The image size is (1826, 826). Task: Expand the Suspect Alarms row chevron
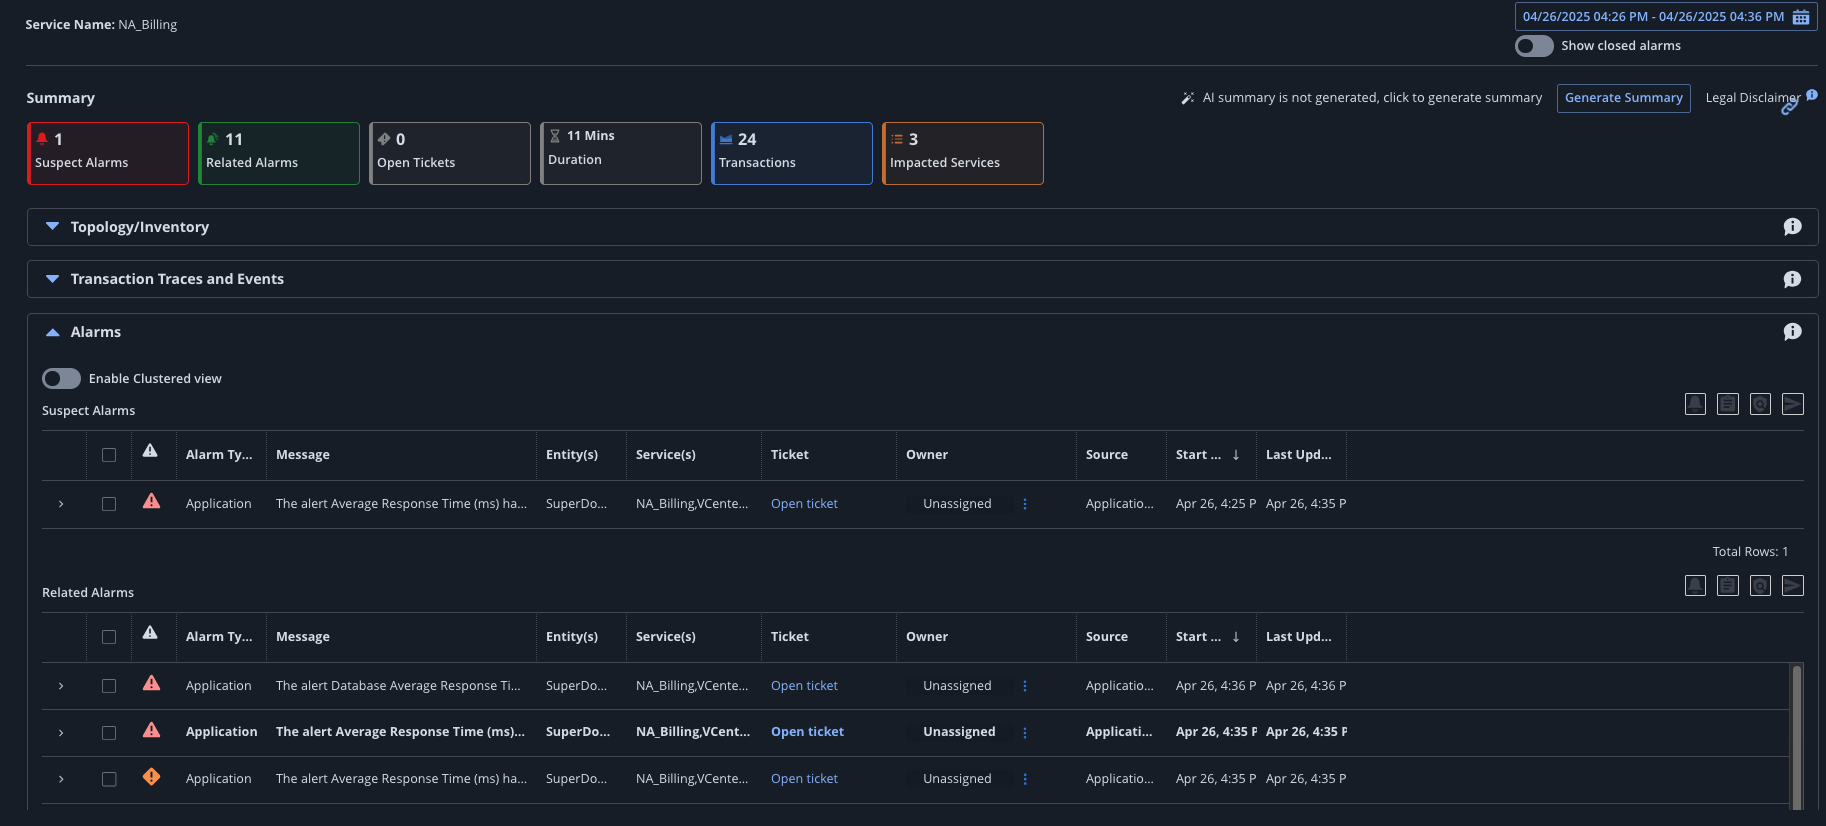[61, 504]
